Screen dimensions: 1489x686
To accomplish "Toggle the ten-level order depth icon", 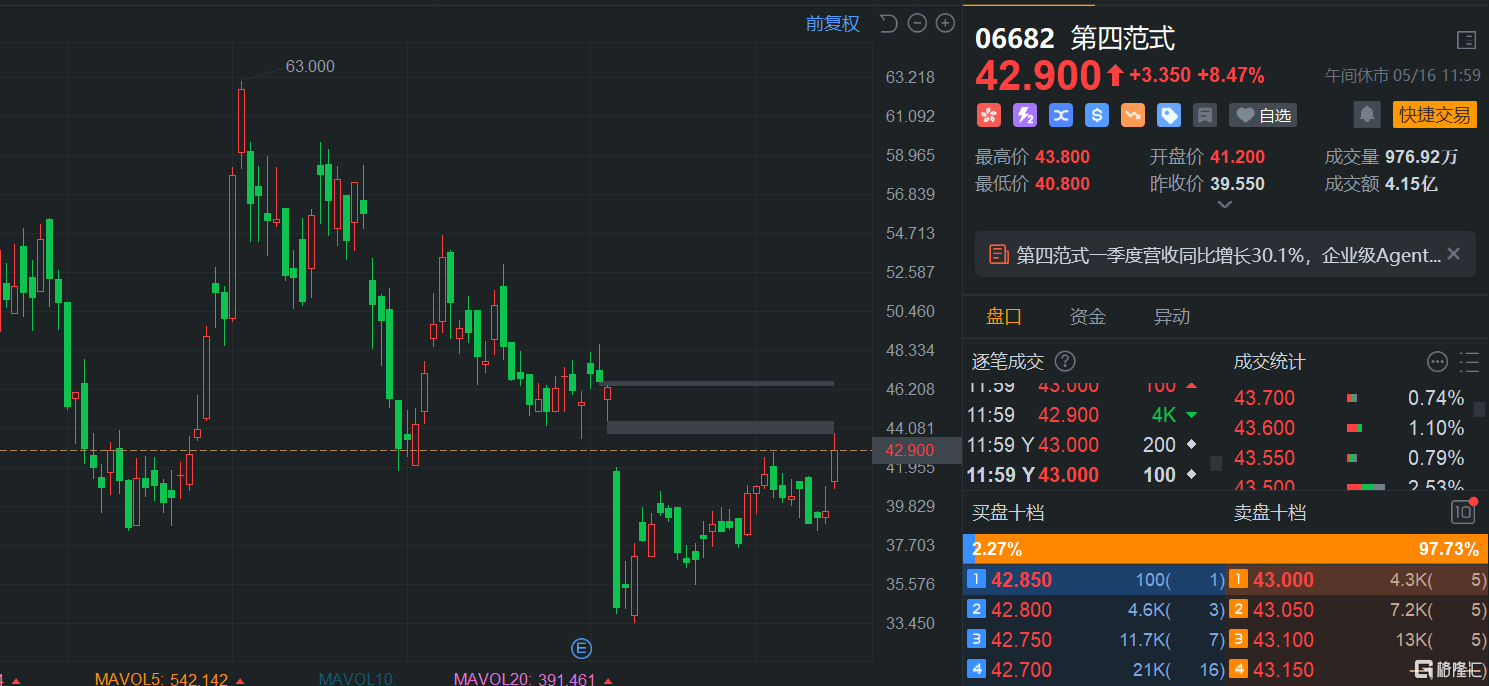I will 1463,512.
